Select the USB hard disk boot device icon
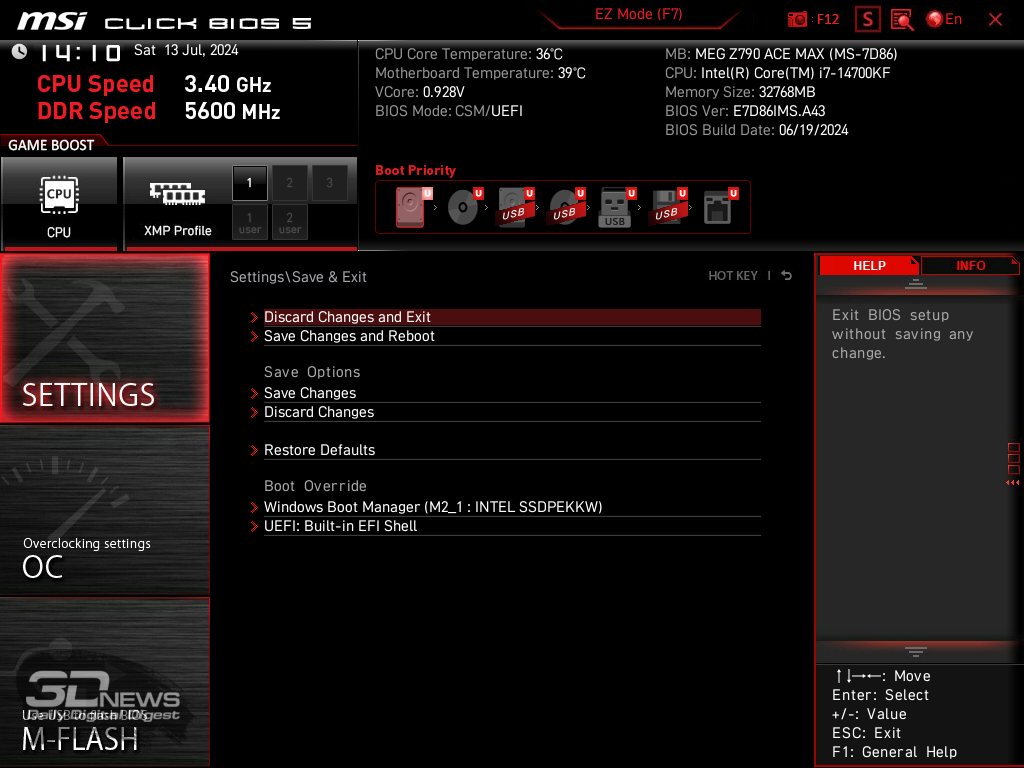 pos(515,207)
